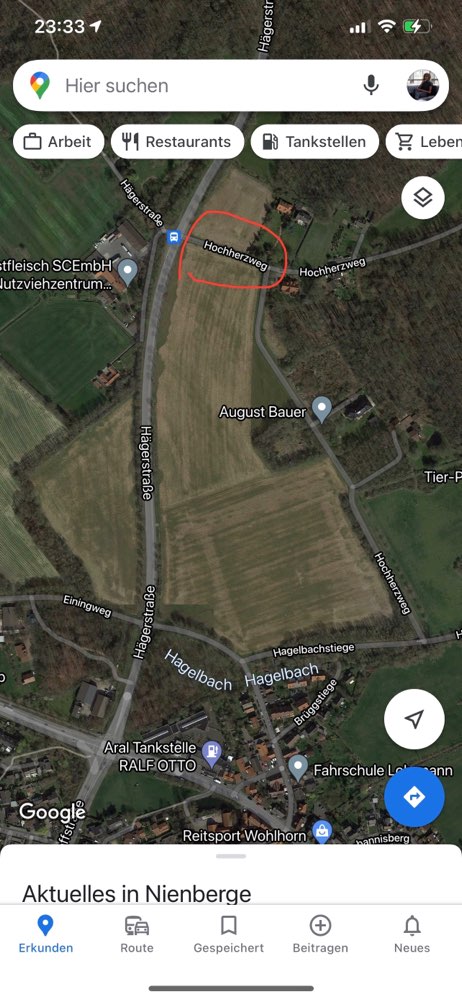Open the profile picture account menu
The height and width of the screenshot is (1000, 462).
coord(423,85)
